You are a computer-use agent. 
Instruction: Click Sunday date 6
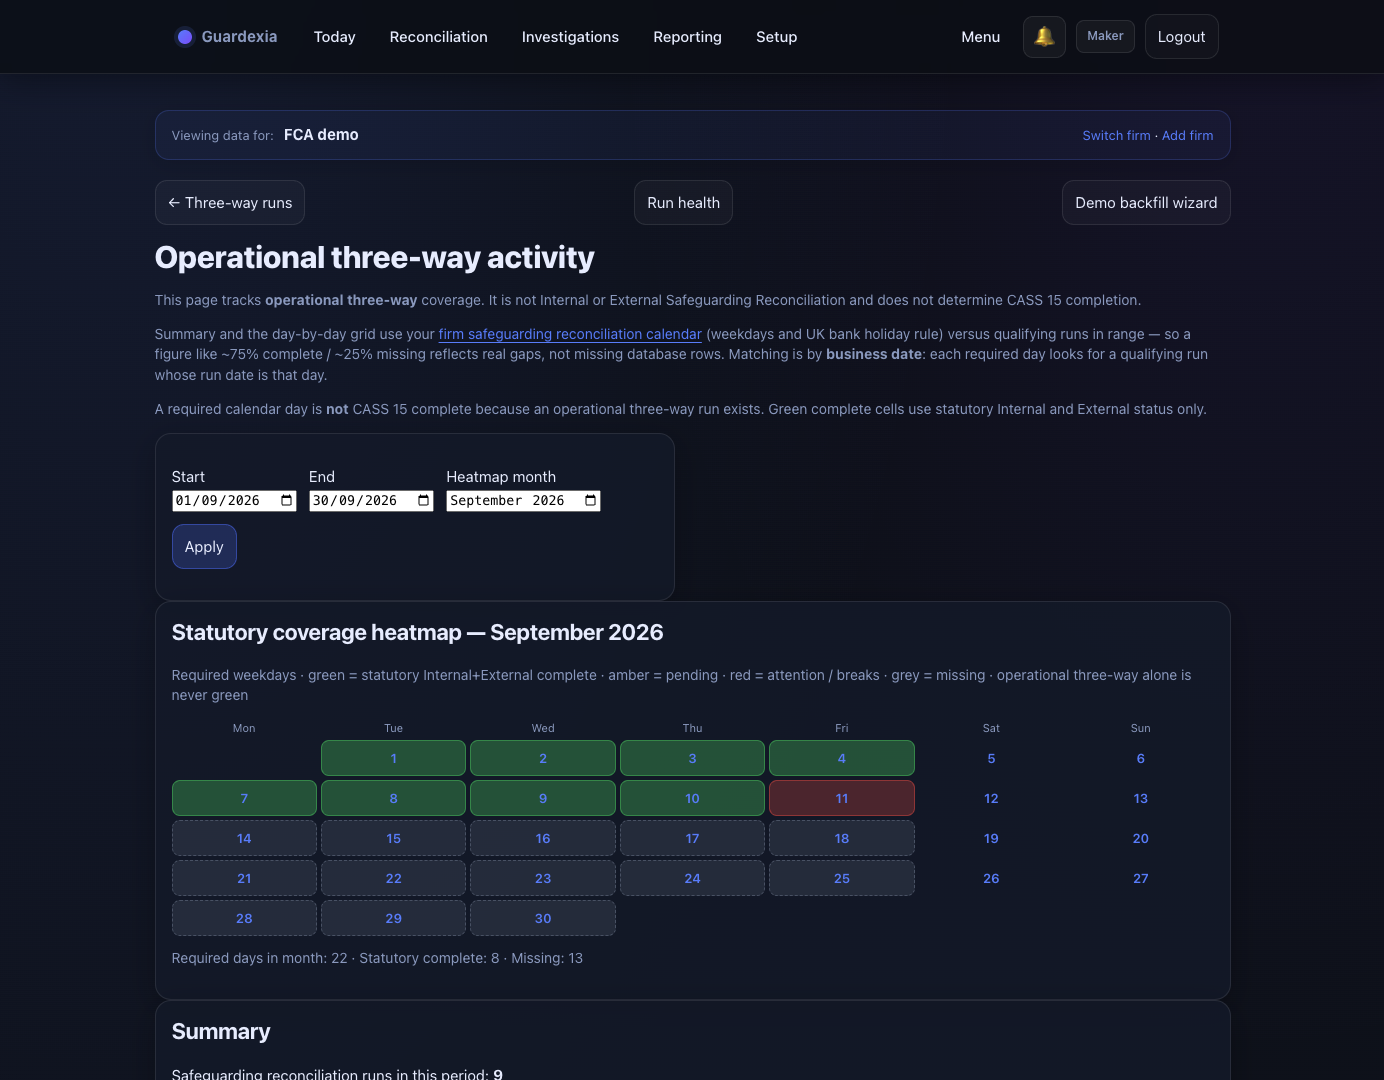point(1140,758)
